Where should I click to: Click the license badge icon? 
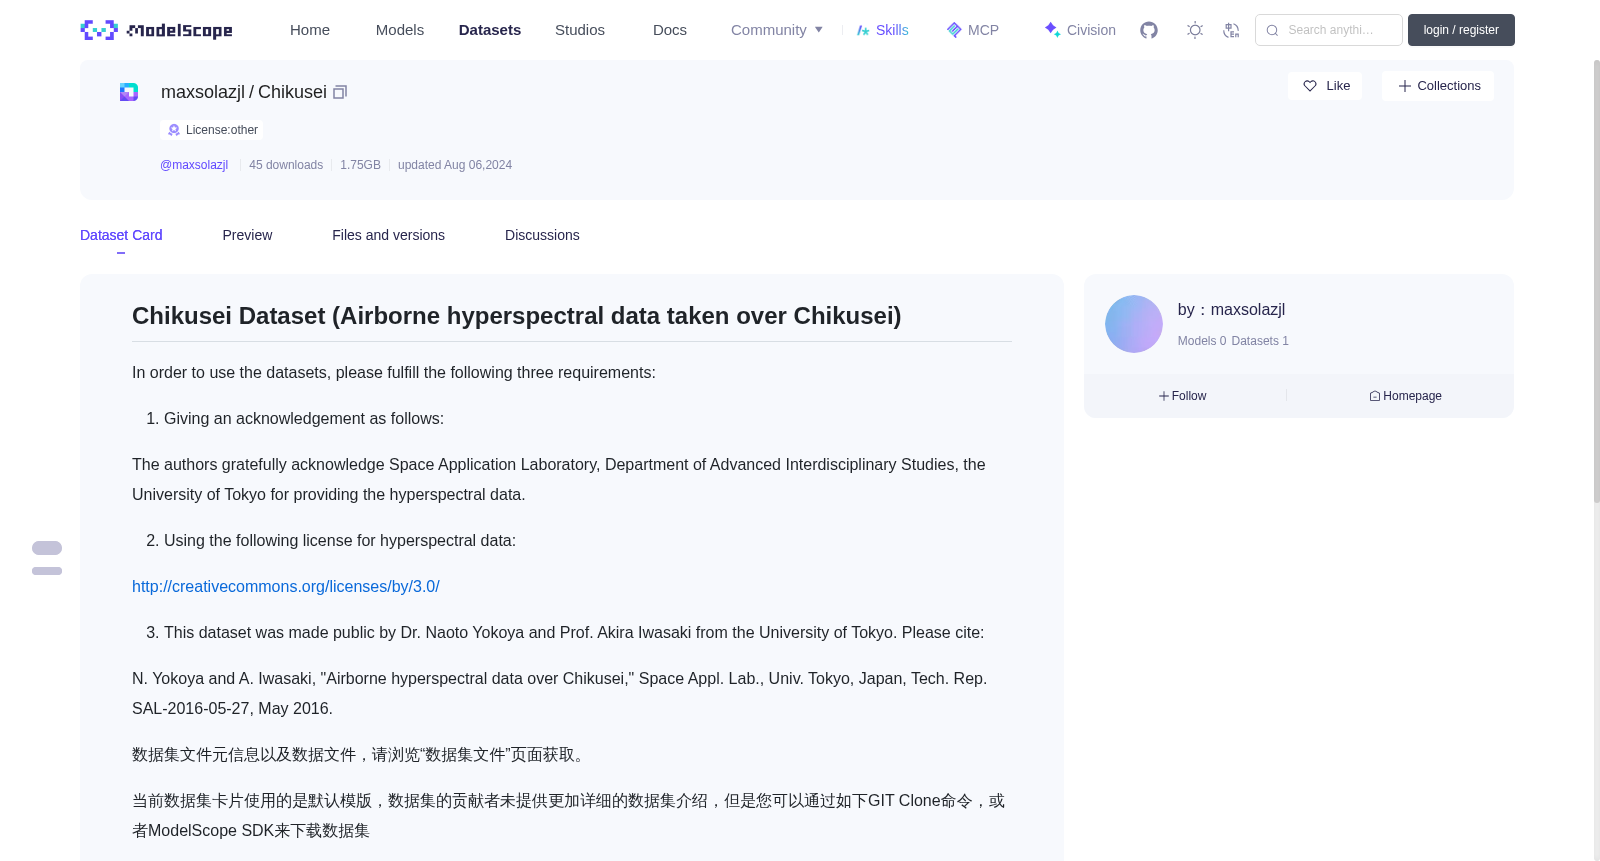(x=174, y=130)
